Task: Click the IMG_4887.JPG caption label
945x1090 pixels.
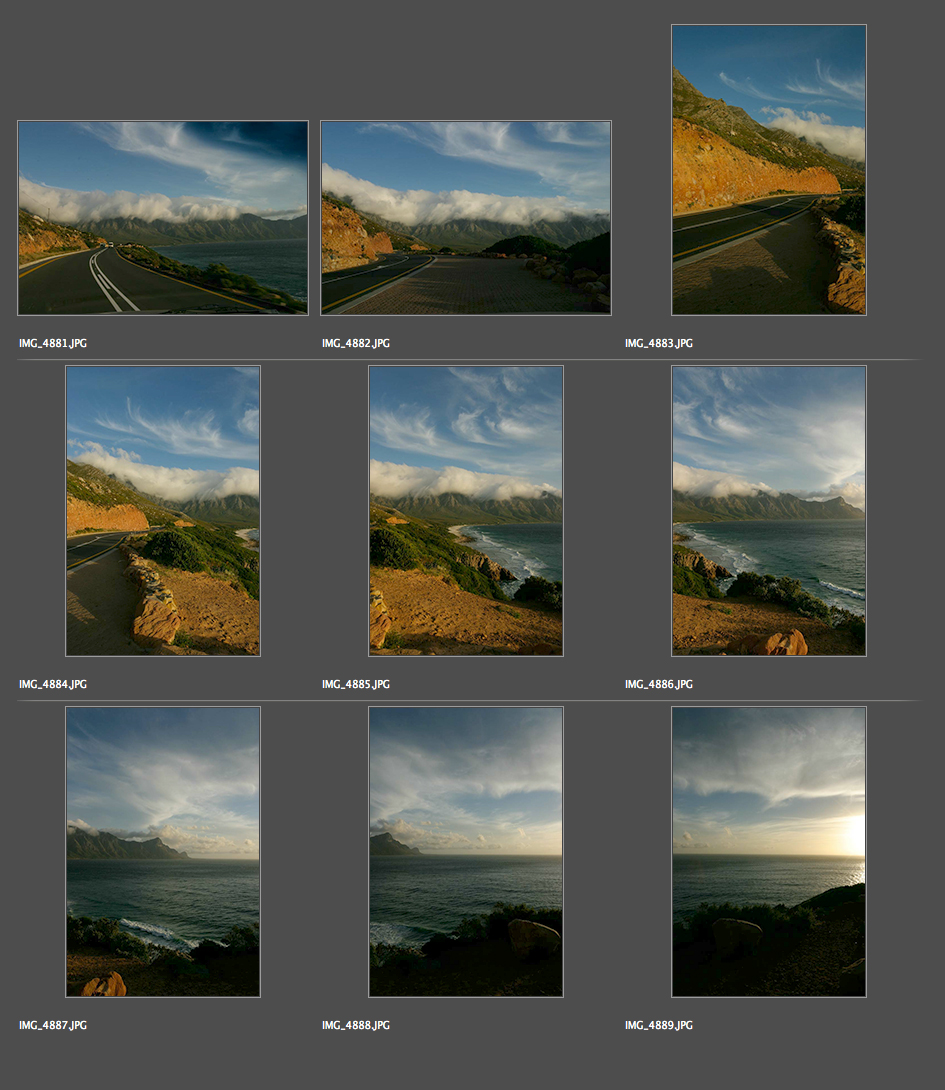Action: click(53, 1025)
